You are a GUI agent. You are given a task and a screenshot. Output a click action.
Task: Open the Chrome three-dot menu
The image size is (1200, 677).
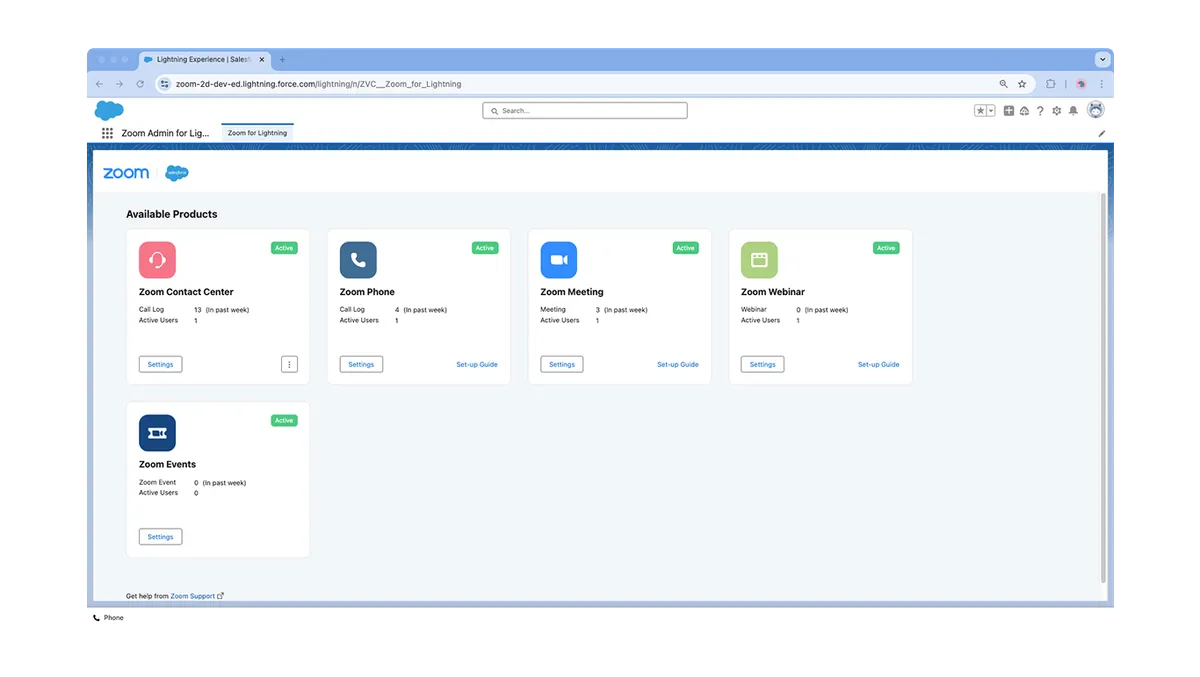pyautogui.click(x=1102, y=84)
